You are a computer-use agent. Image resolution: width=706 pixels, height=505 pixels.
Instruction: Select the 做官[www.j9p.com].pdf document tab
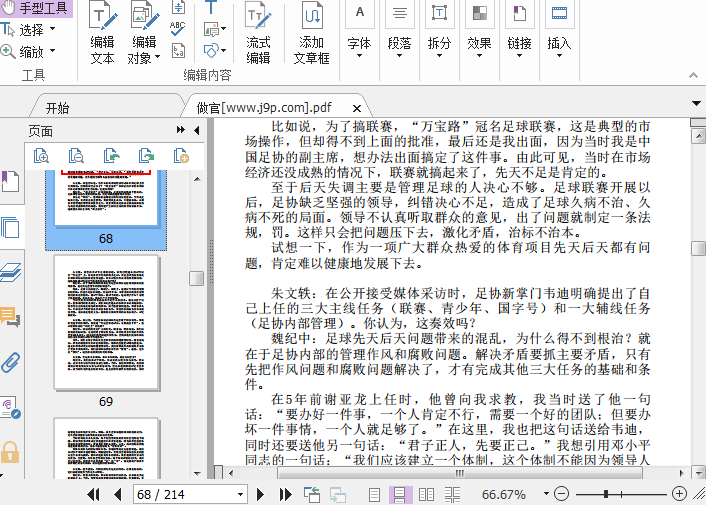point(264,108)
